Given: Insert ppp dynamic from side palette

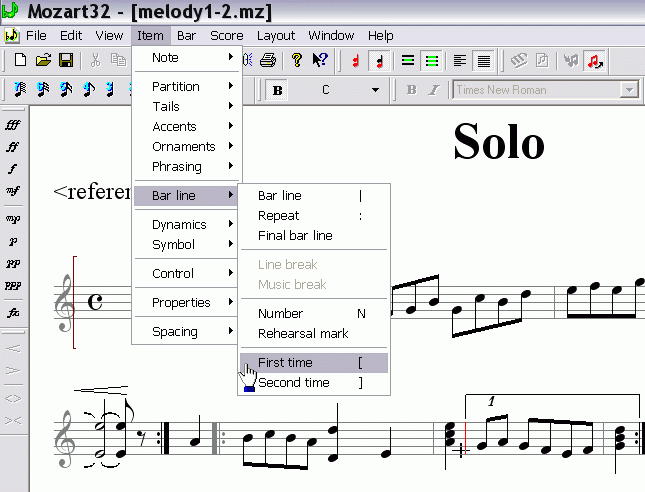Looking at the screenshot, I should click(x=13, y=285).
